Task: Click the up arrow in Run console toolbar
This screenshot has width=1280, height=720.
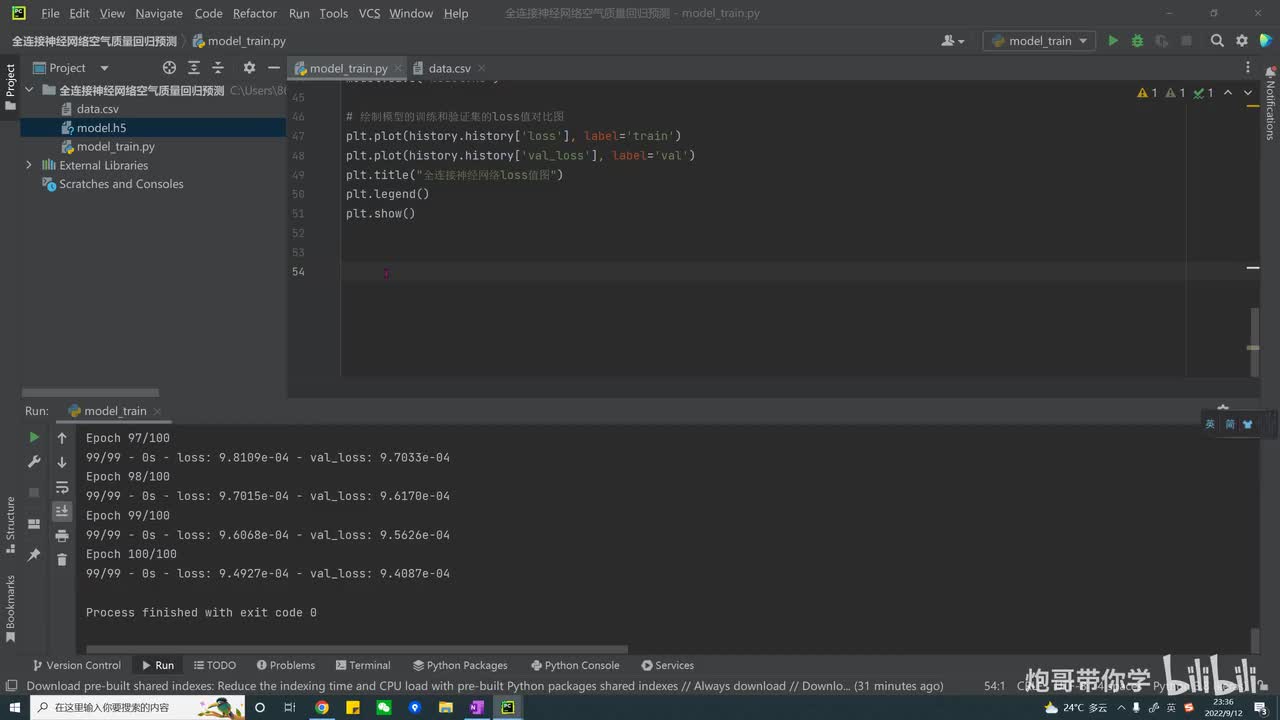Action: (62, 438)
